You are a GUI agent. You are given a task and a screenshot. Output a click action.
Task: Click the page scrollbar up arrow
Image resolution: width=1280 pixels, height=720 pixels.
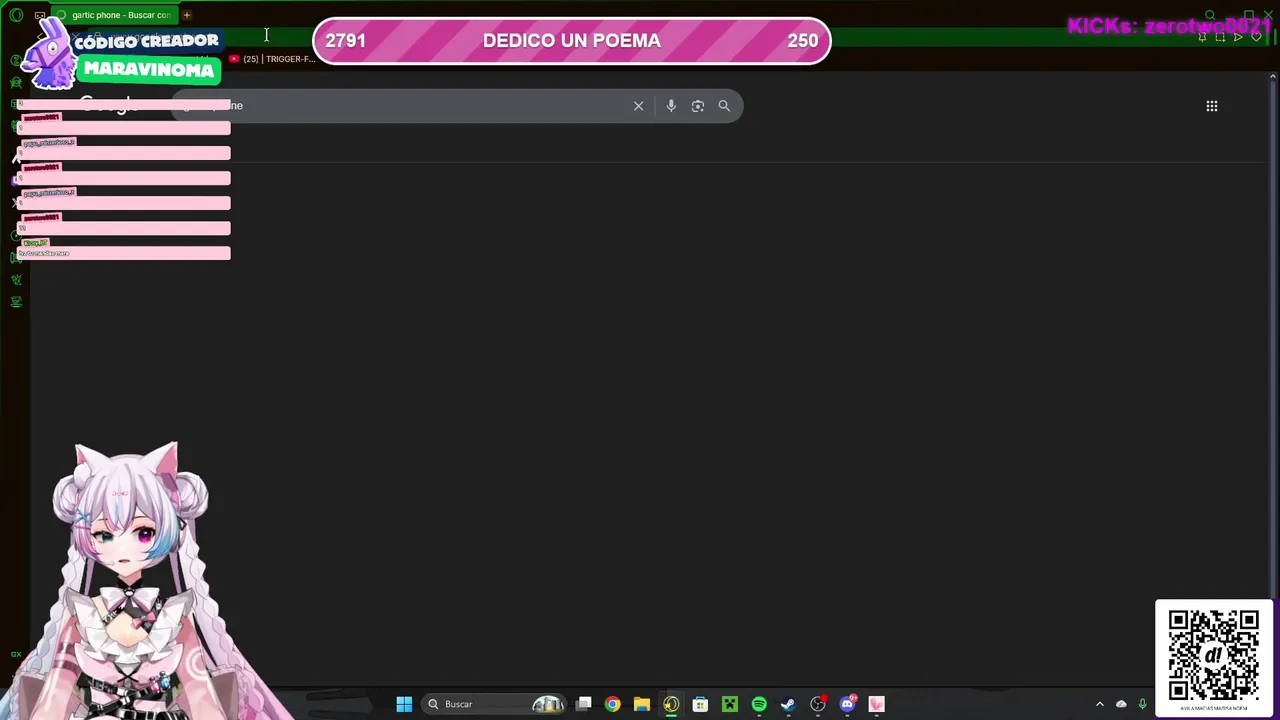coord(1273,77)
